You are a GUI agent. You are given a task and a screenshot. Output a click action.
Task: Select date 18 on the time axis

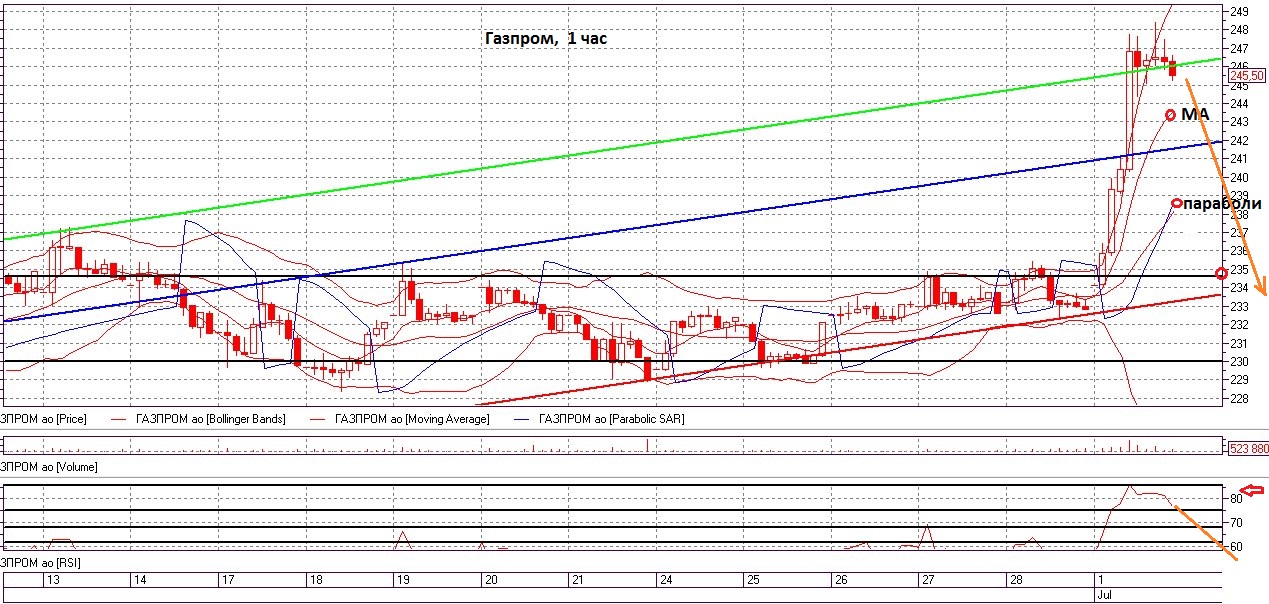[x=316, y=580]
